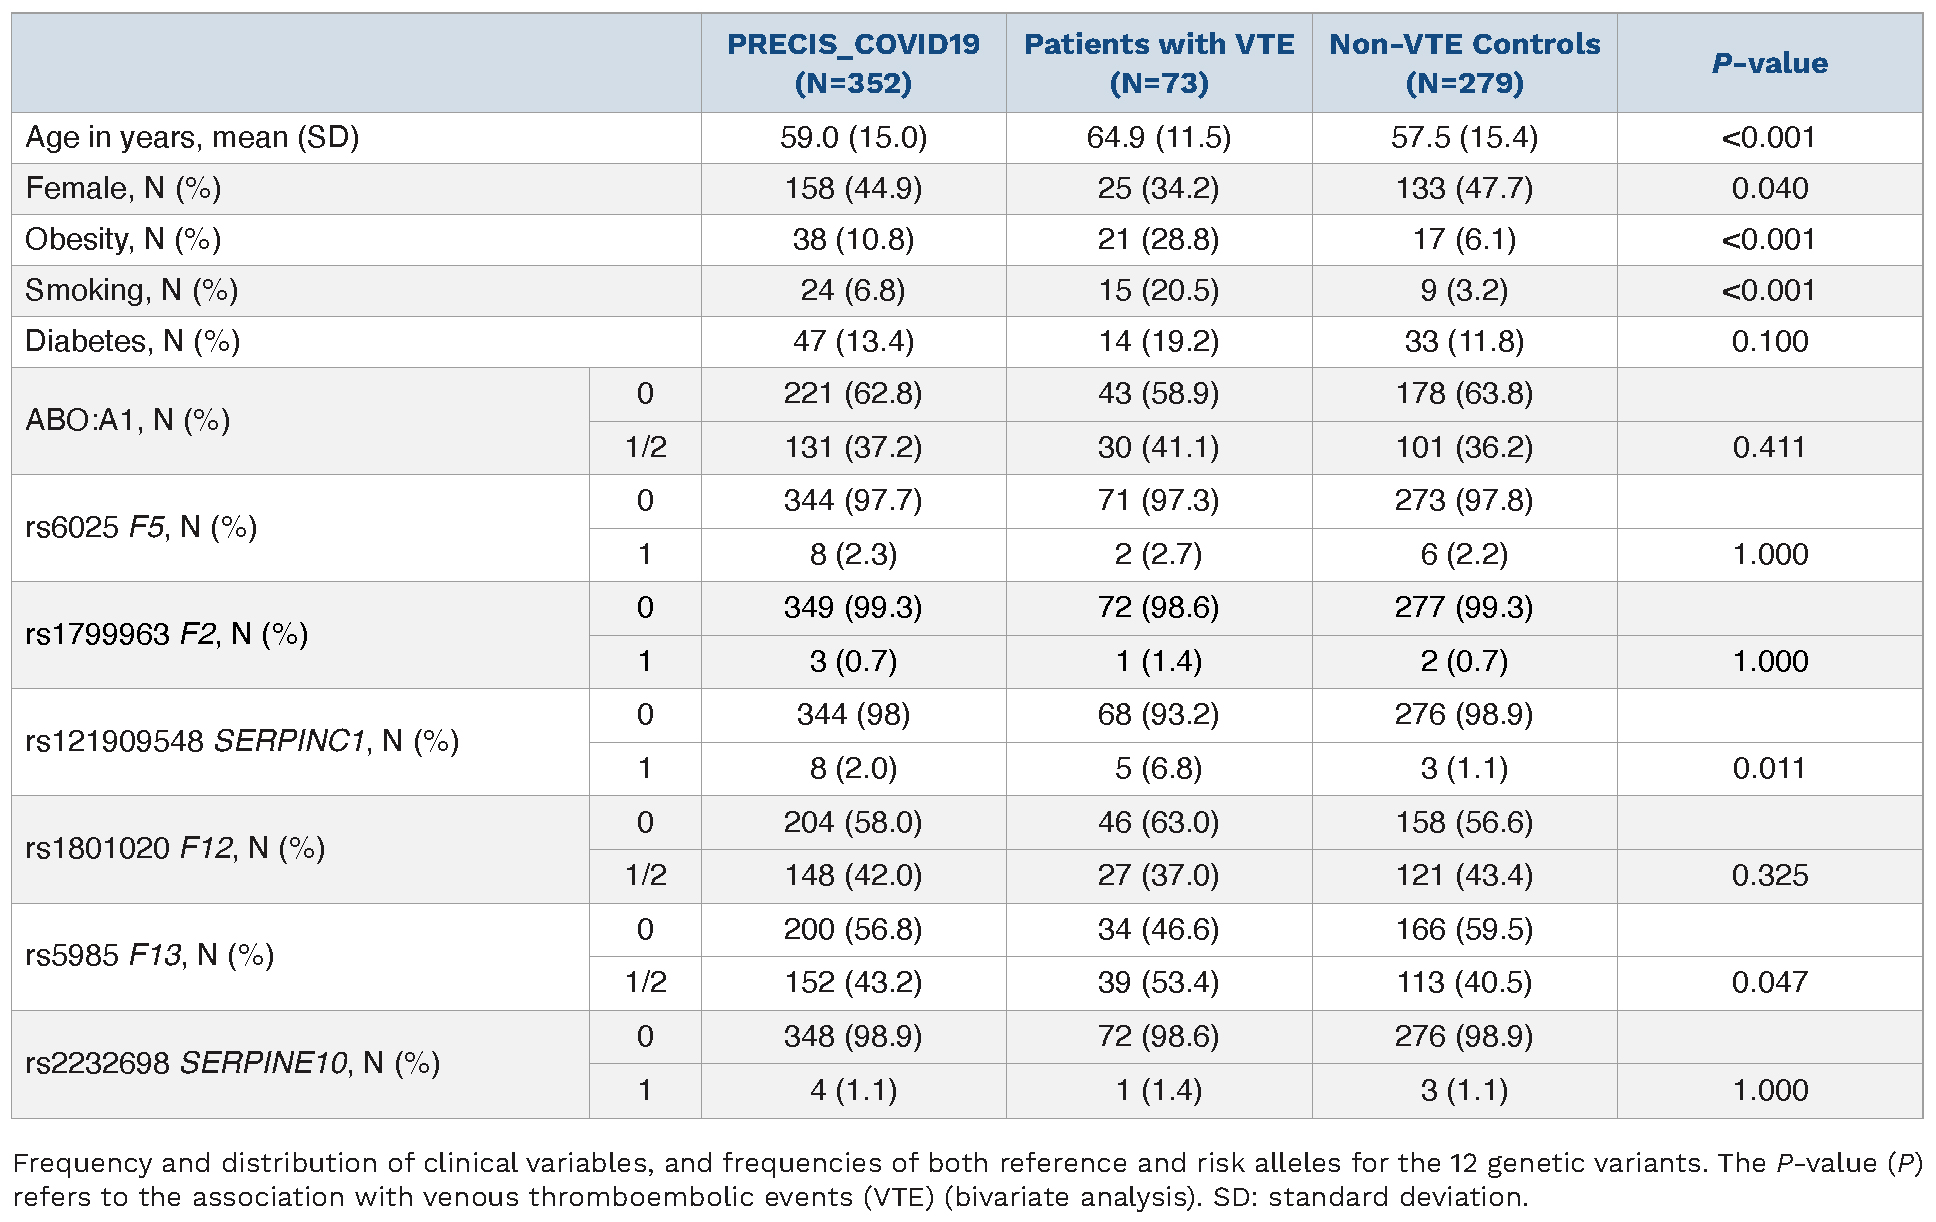Viewport: 1936px width, 1222px height.
Task: Click the Age in years, mean (SD) row label
Action: [192, 137]
